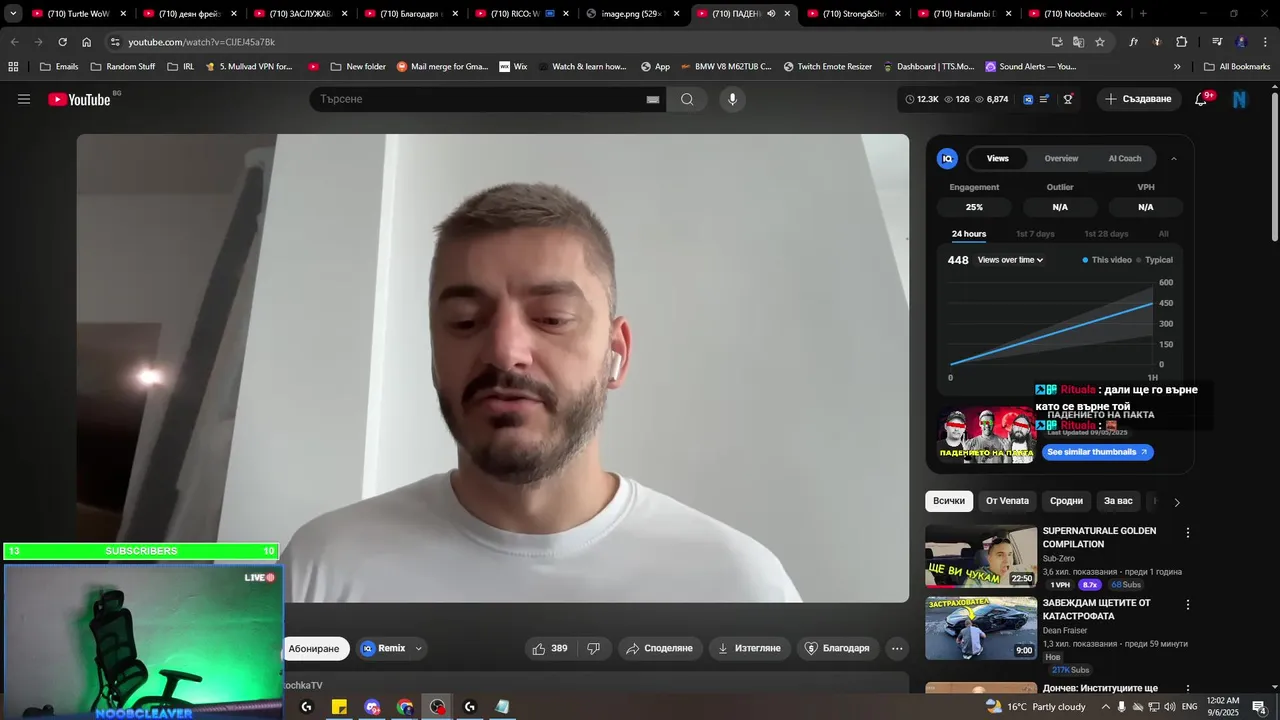The height and width of the screenshot is (720, 1280).
Task: Open YouTube notifications bell
Action: tap(1201, 99)
